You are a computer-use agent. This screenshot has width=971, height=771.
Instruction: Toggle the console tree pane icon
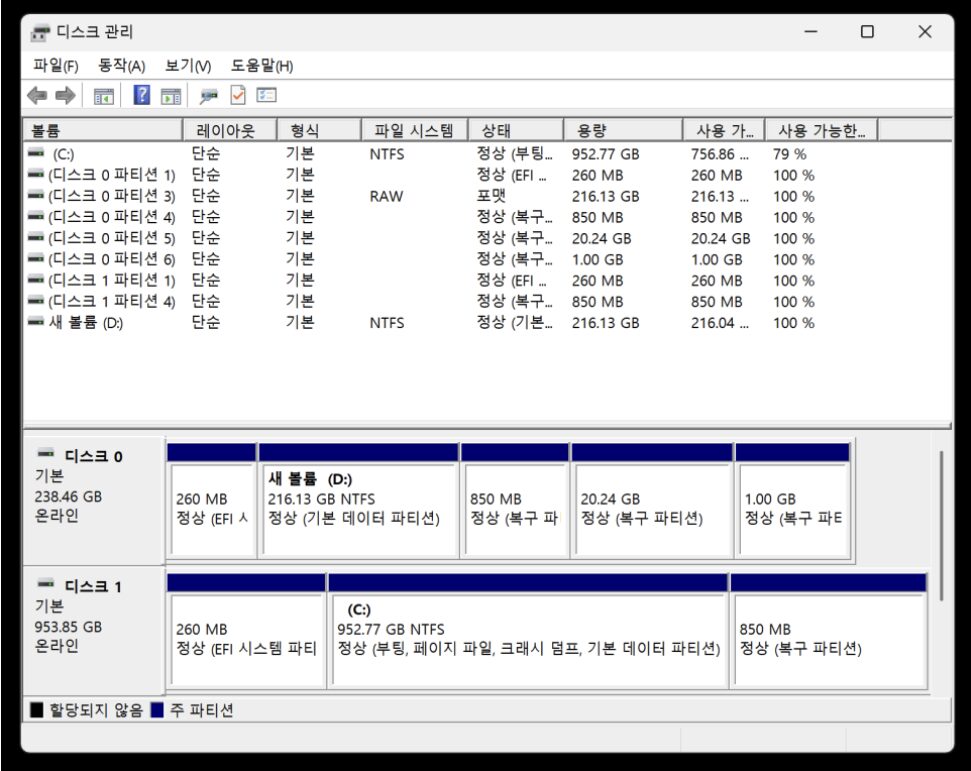click(x=103, y=96)
